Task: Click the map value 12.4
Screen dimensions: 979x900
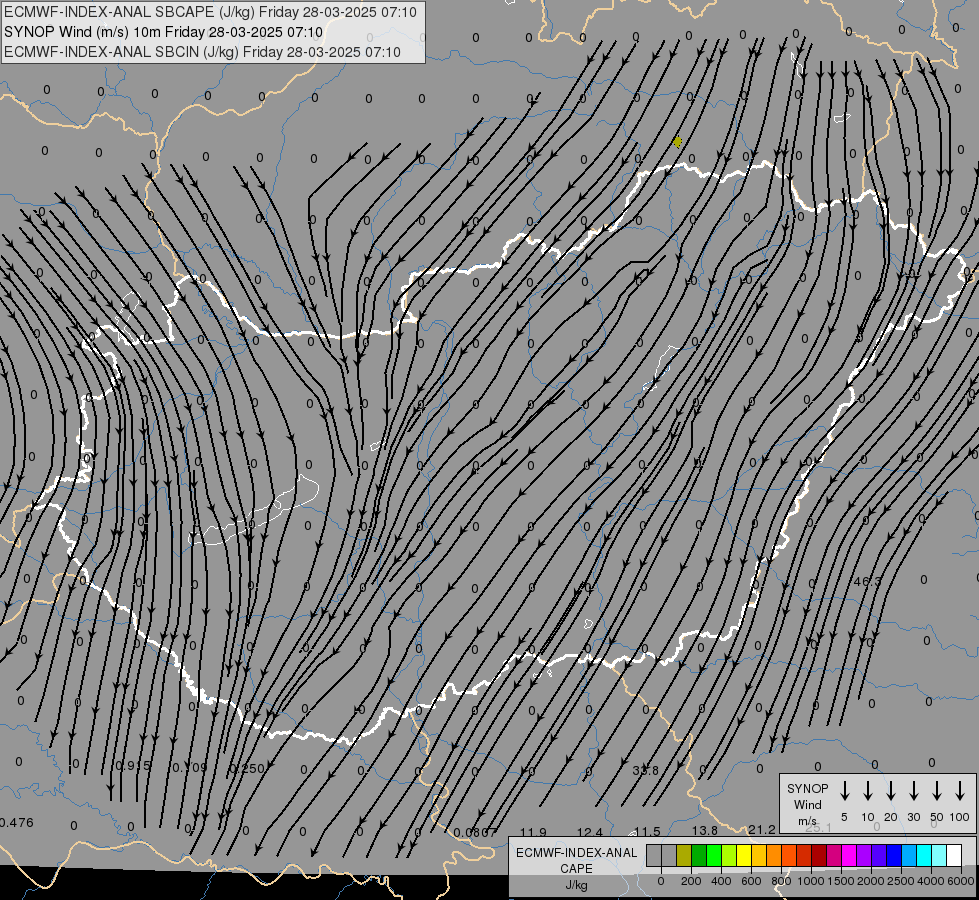Action: coord(589,833)
